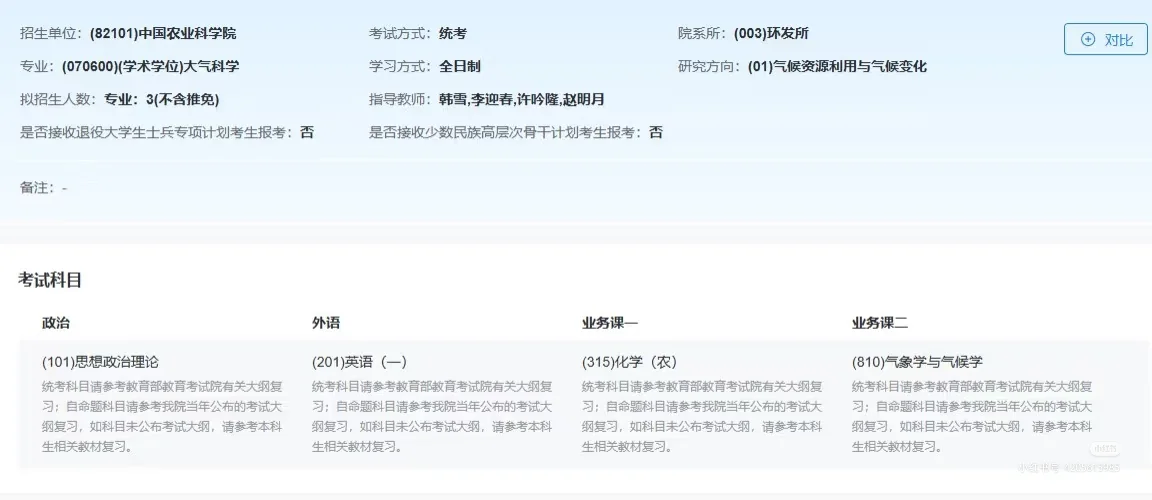Click the plus icon in 对比 button
The height and width of the screenshot is (500, 1152).
click(1089, 40)
